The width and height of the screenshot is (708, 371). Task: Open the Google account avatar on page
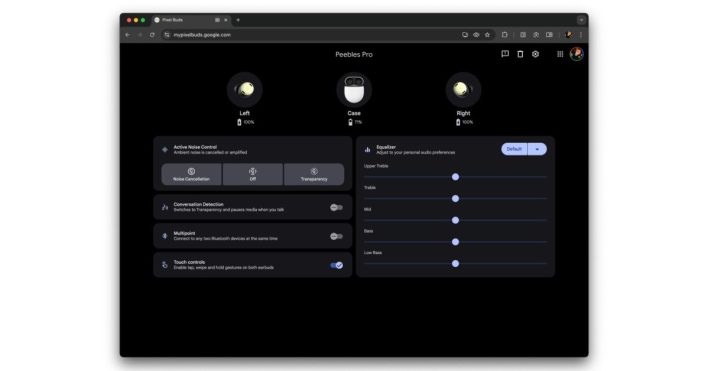[577, 54]
